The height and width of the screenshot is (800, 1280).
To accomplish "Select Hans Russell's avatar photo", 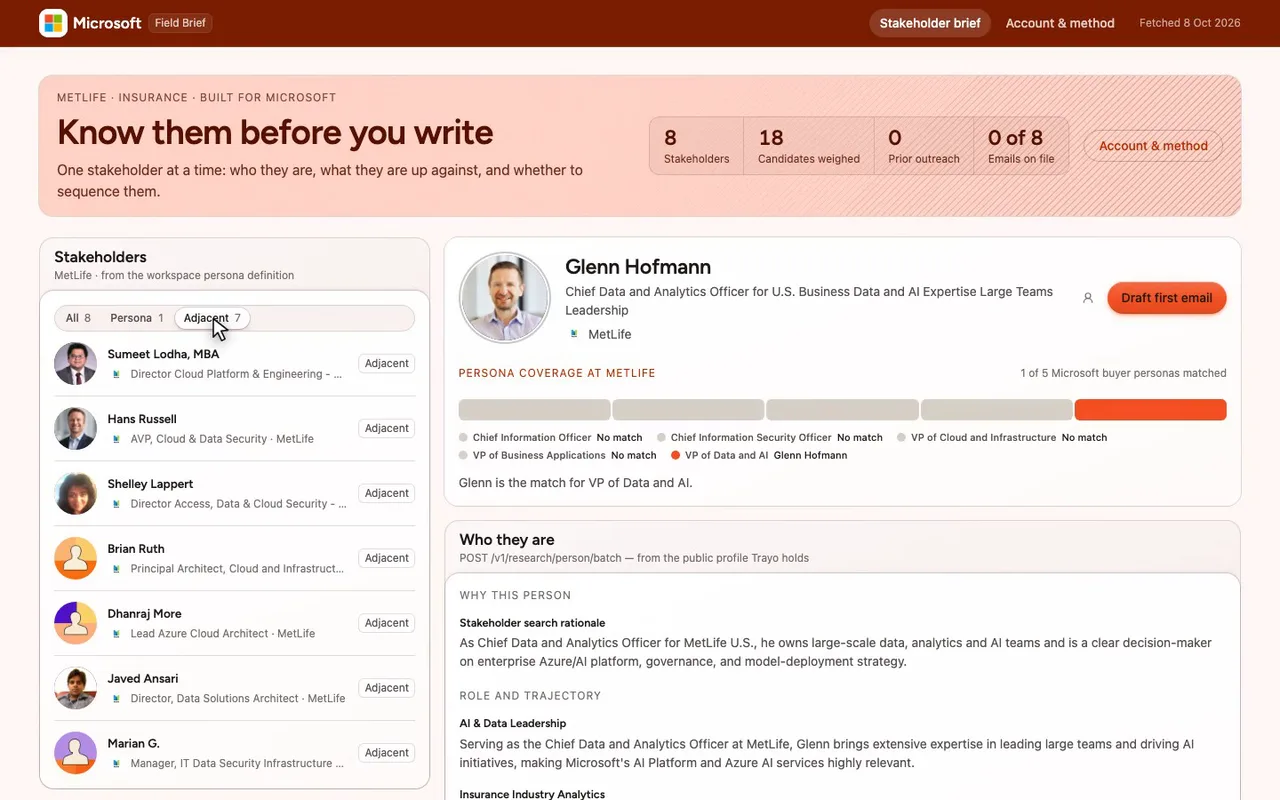I will pyautogui.click(x=76, y=429).
